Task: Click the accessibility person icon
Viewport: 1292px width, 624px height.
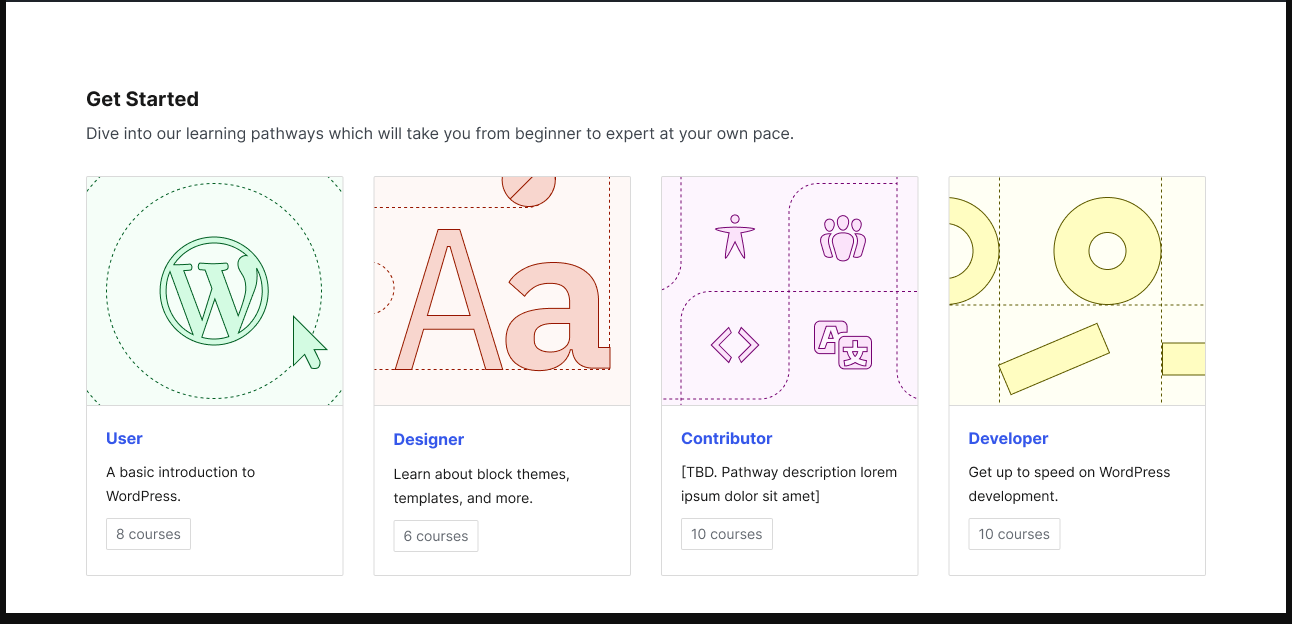Action: click(735, 237)
